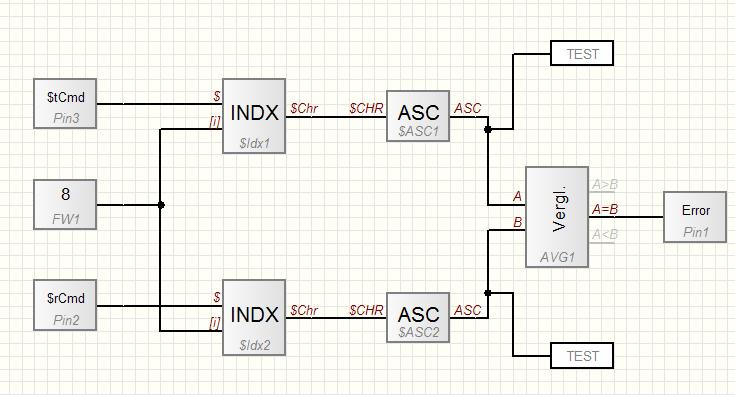Select the $tCmd Pin3 input block
Screen dimensions: 735x395
coord(65,104)
